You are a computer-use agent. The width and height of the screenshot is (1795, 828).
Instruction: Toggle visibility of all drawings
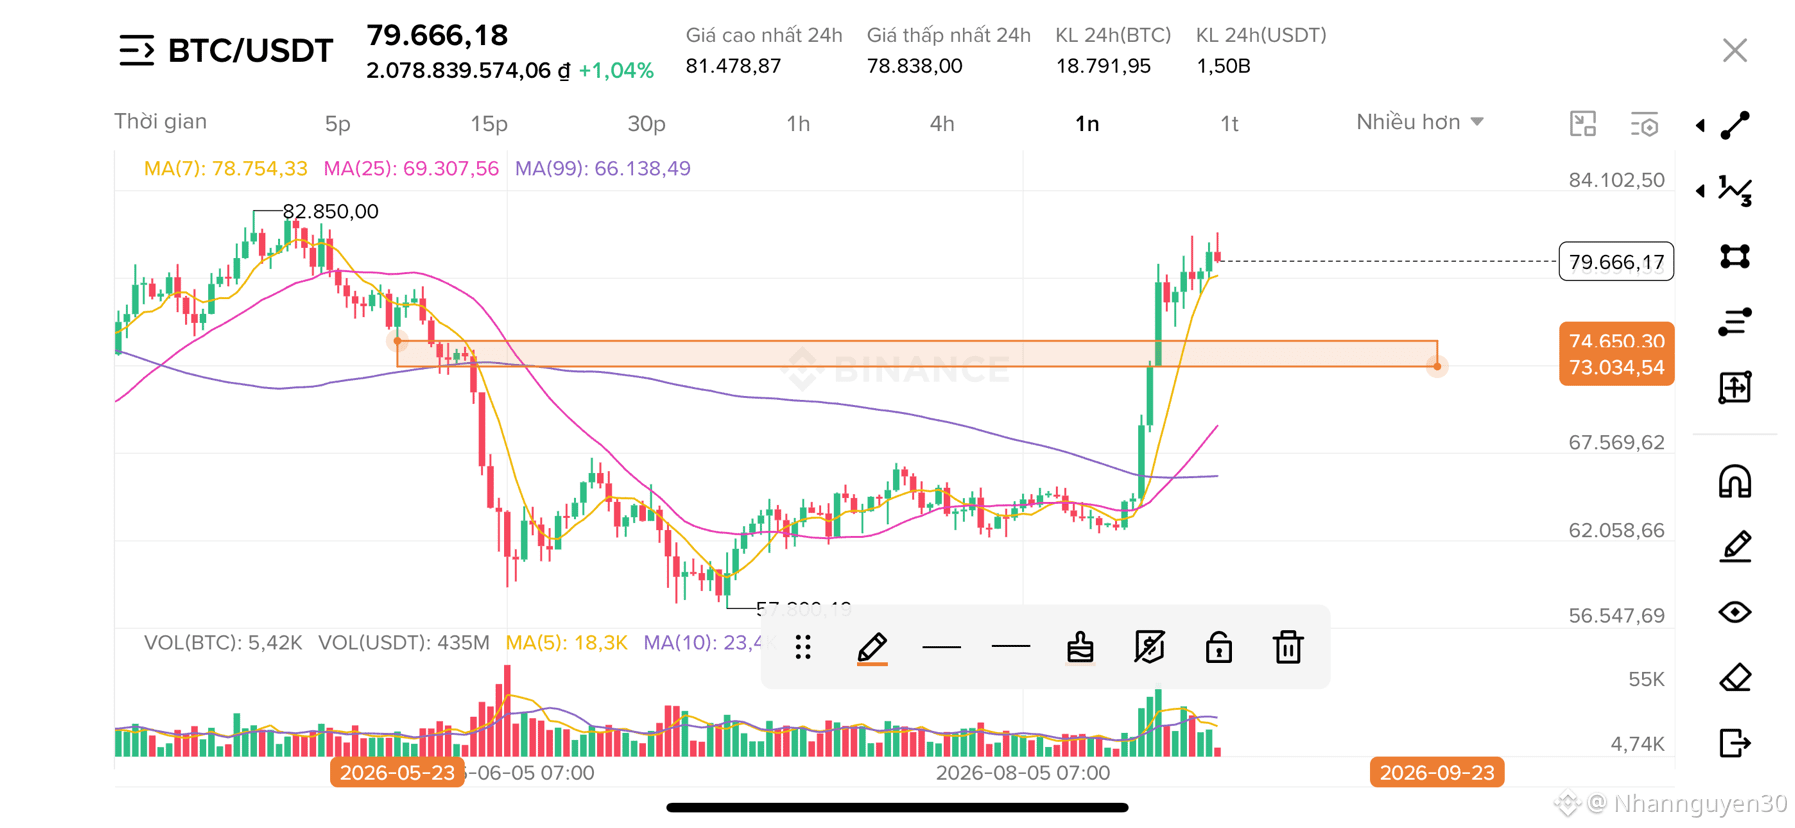1735,612
